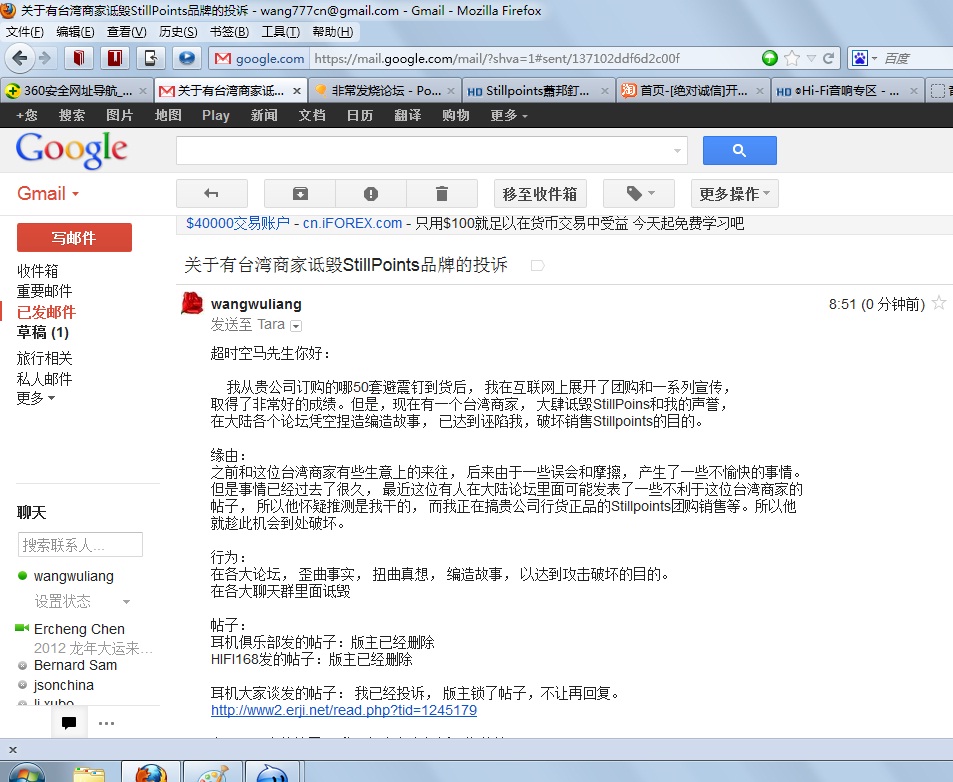
Task: Switch to the 非常发烧论坛 tab
Action: [x=385, y=91]
